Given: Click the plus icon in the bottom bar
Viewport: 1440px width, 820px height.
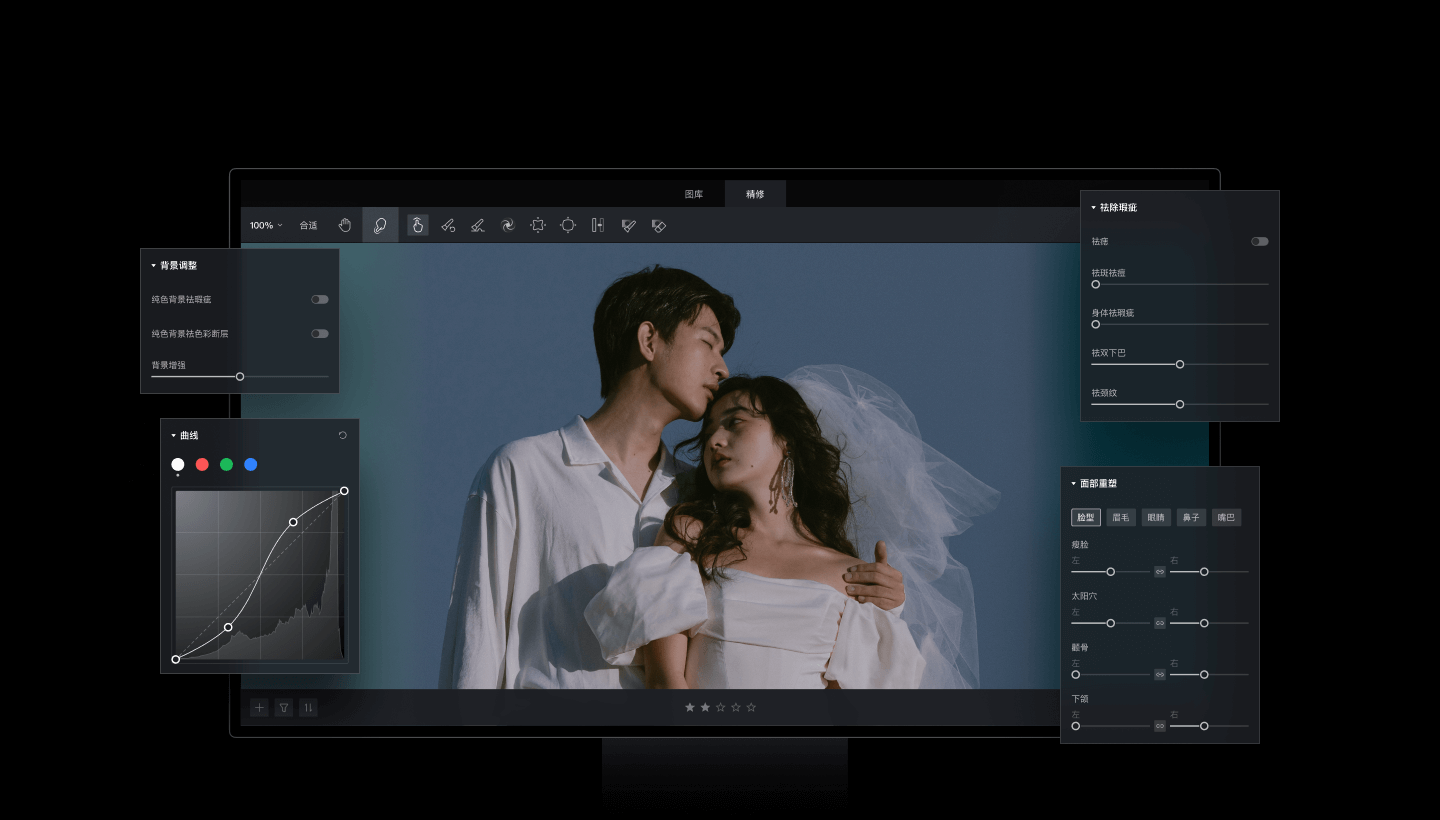Looking at the screenshot, I should point(259,708).
